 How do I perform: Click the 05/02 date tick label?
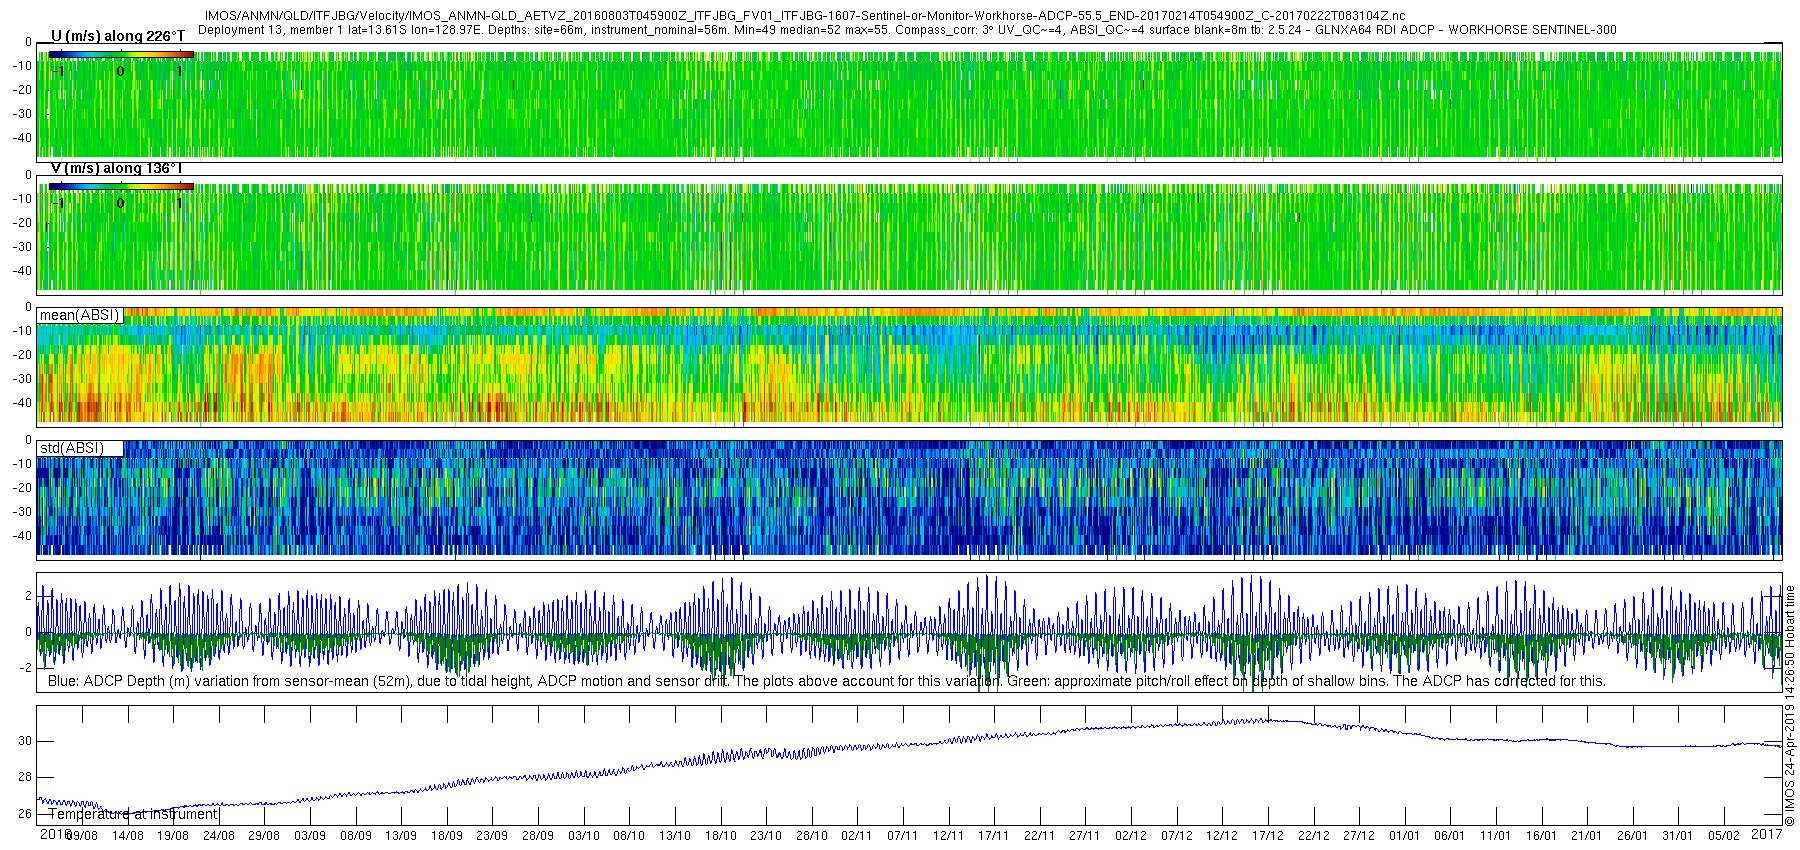[x=1723, y=836]
